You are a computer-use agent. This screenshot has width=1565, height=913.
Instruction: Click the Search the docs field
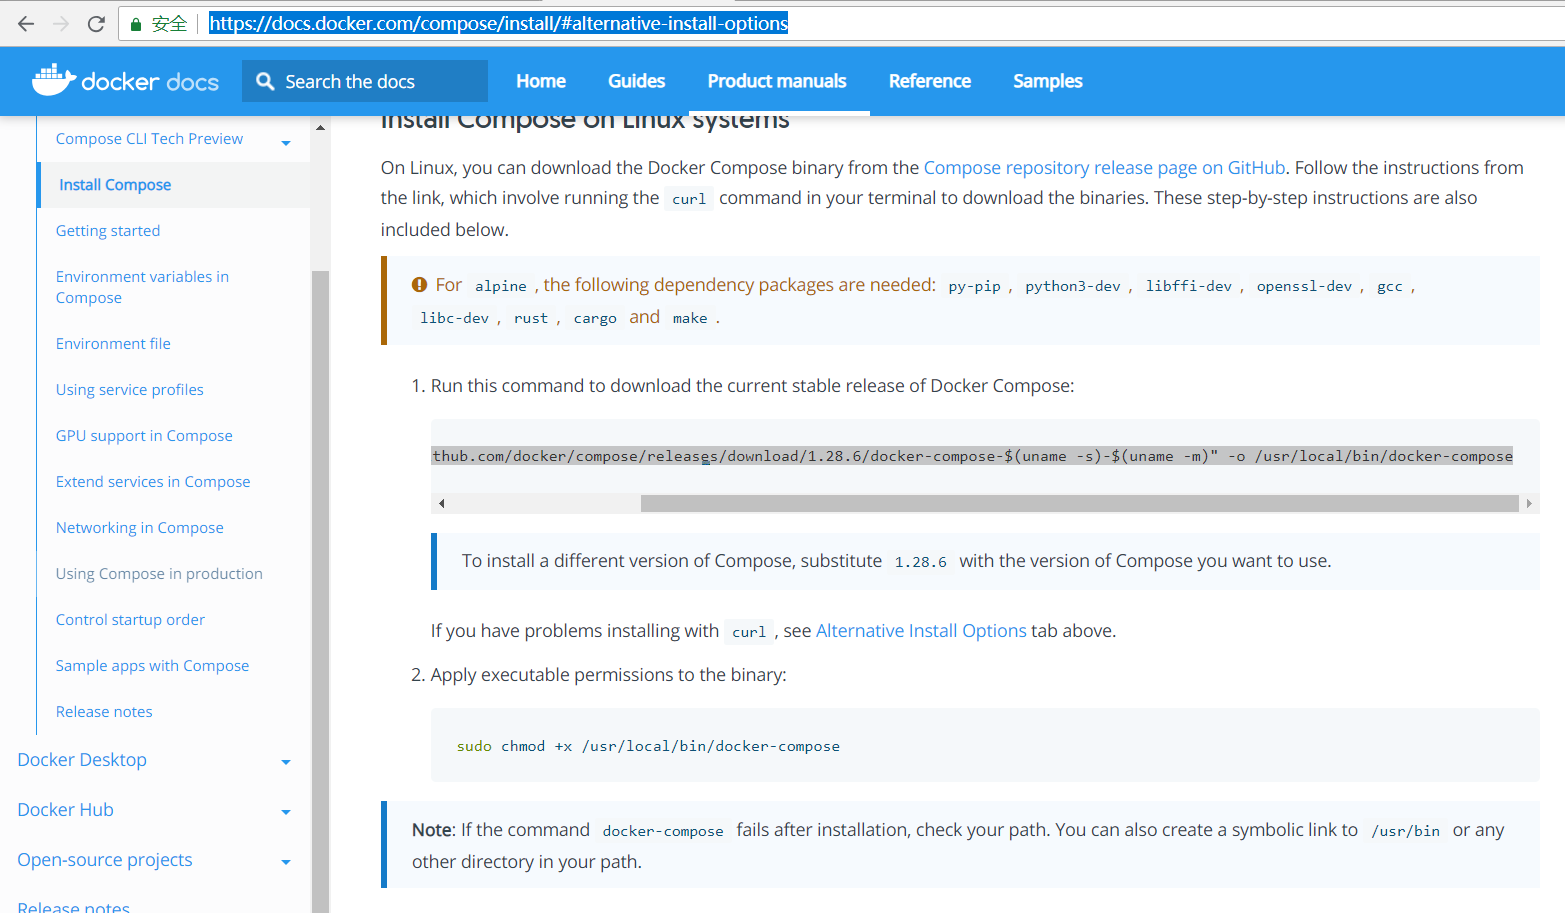pos(365,81)
